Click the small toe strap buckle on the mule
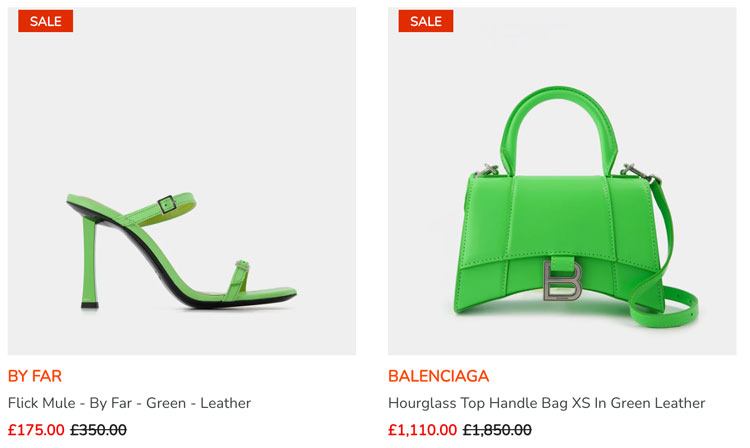Viewport: 750px width, 448px height. pos(243,266)
